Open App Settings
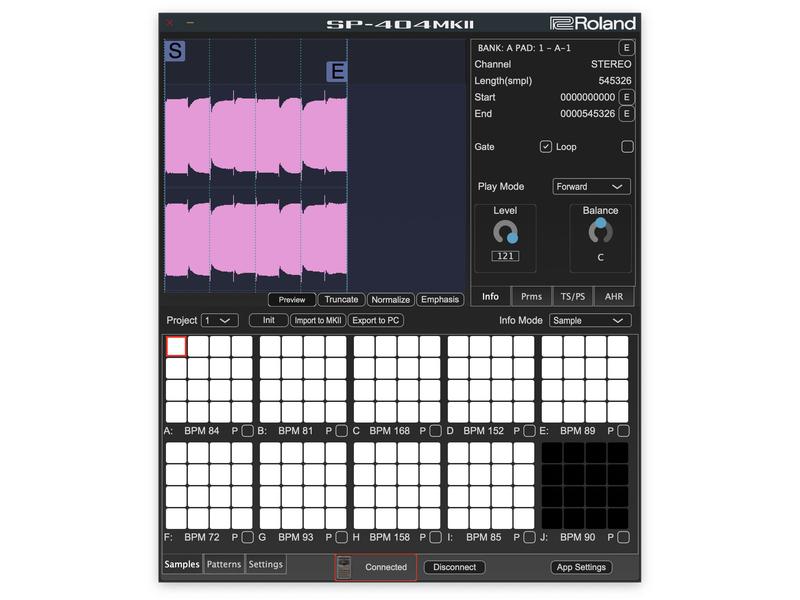Viewport: 800px width, 600px height. 581,567
